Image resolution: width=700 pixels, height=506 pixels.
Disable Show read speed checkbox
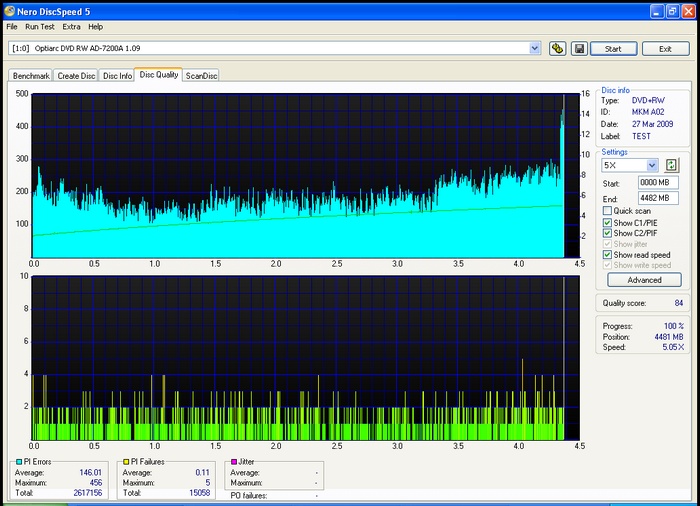pyautogui.click(x=607, y=255)
